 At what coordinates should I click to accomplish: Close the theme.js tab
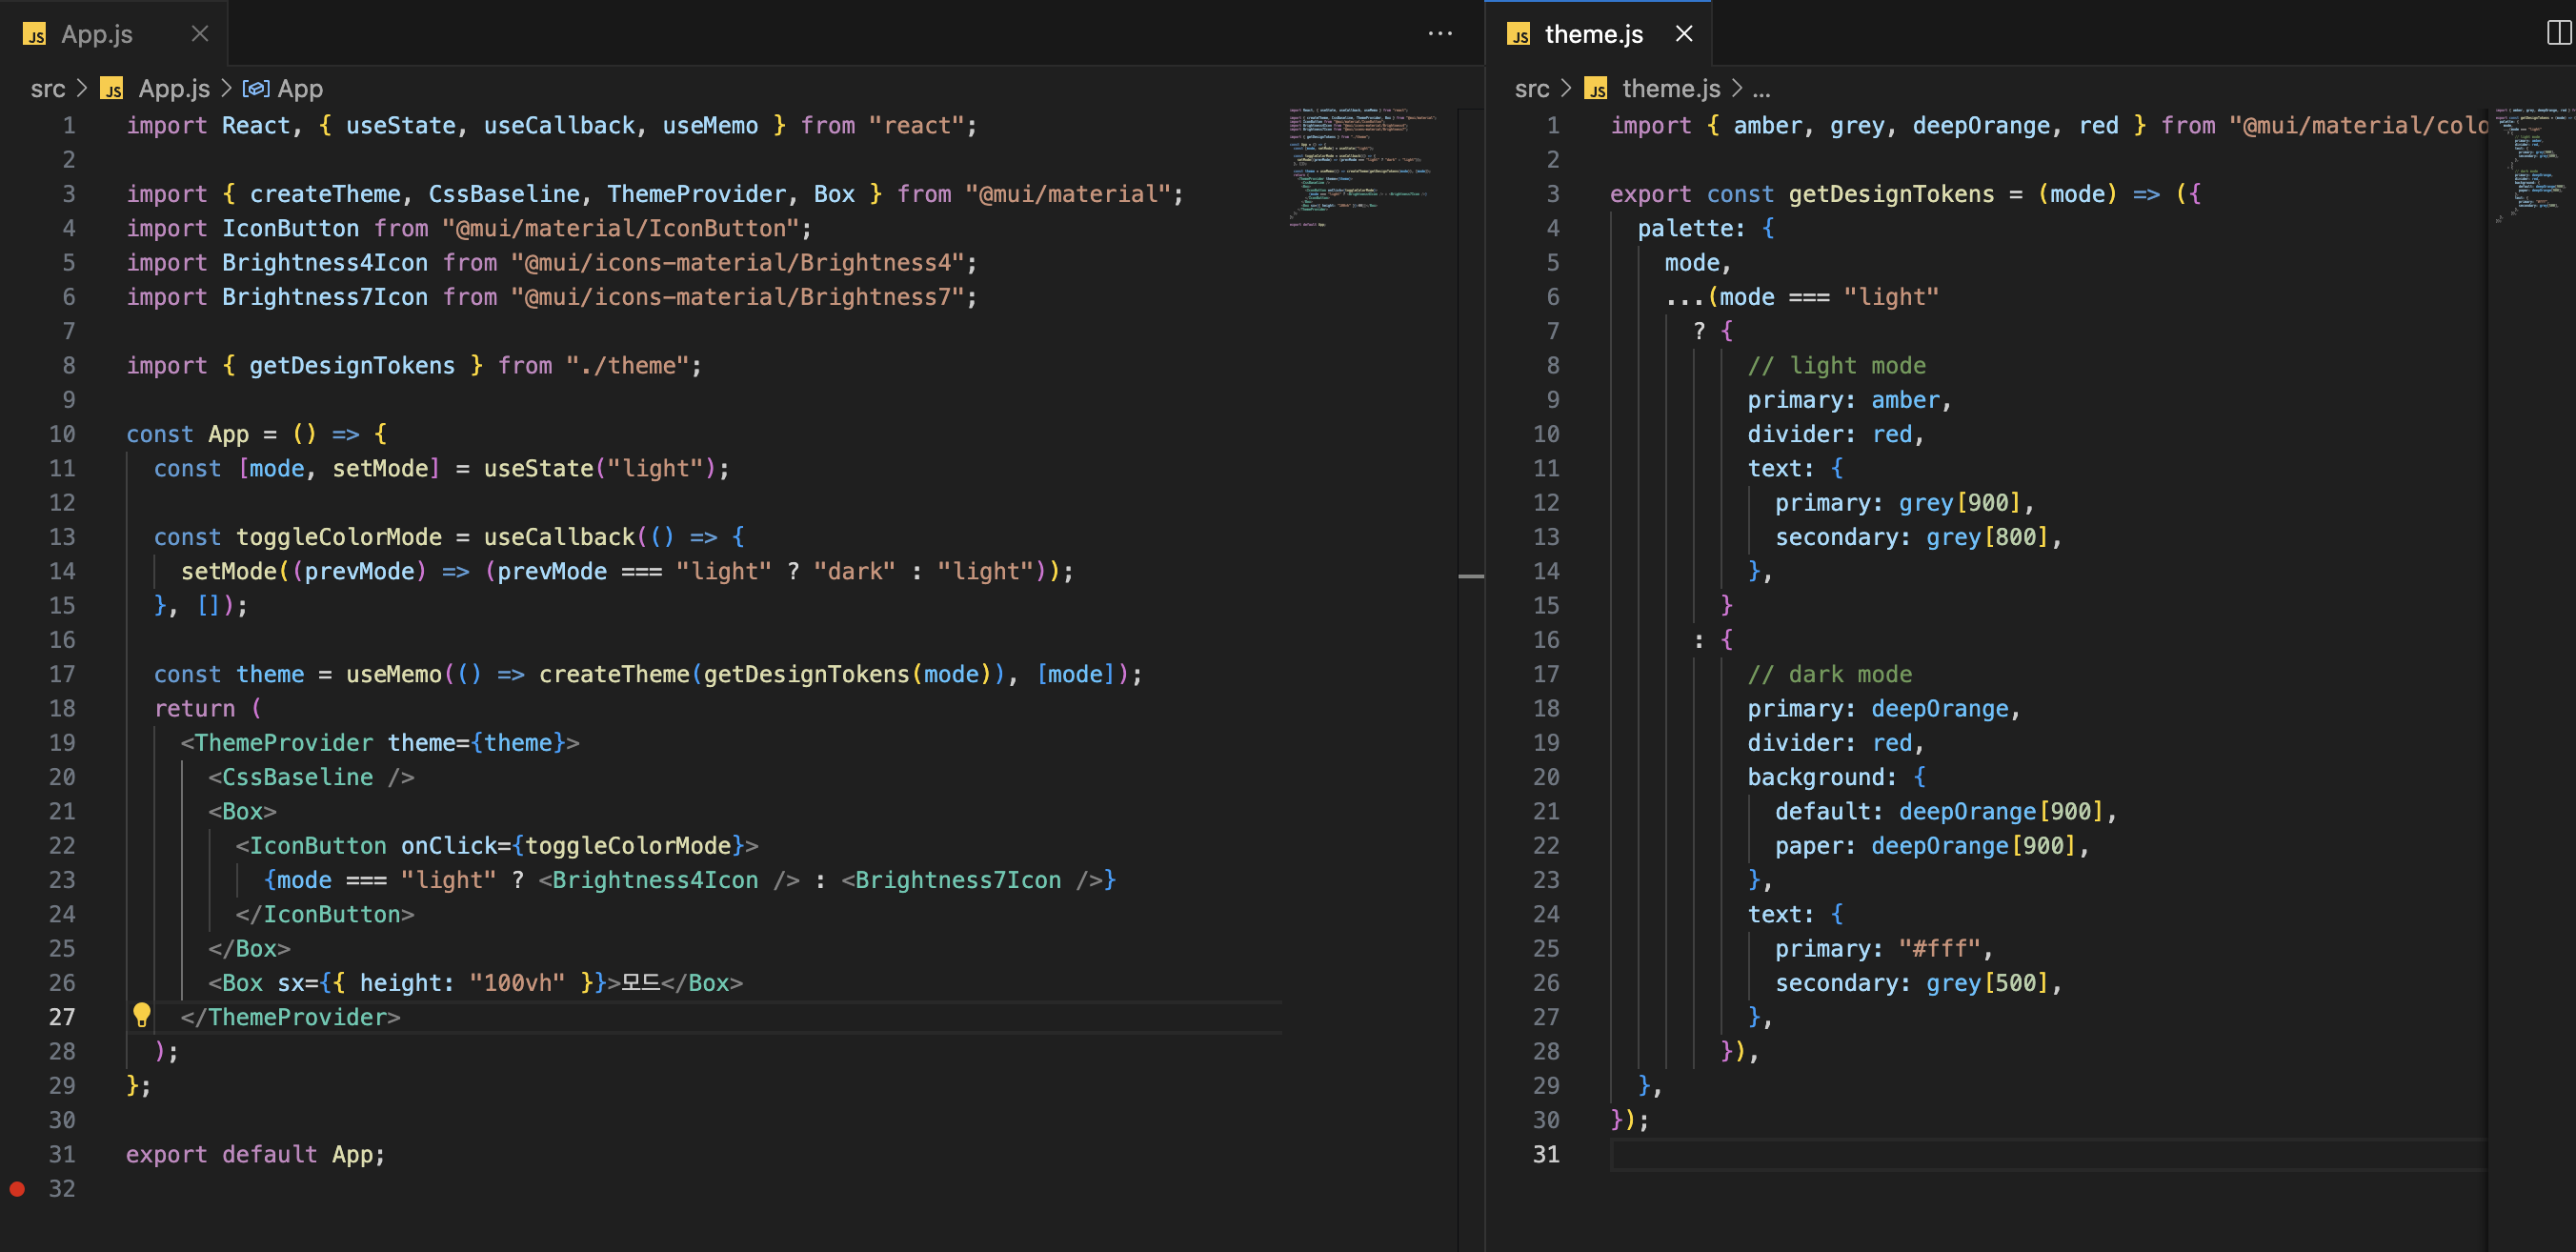click(x=1684, y=34)
